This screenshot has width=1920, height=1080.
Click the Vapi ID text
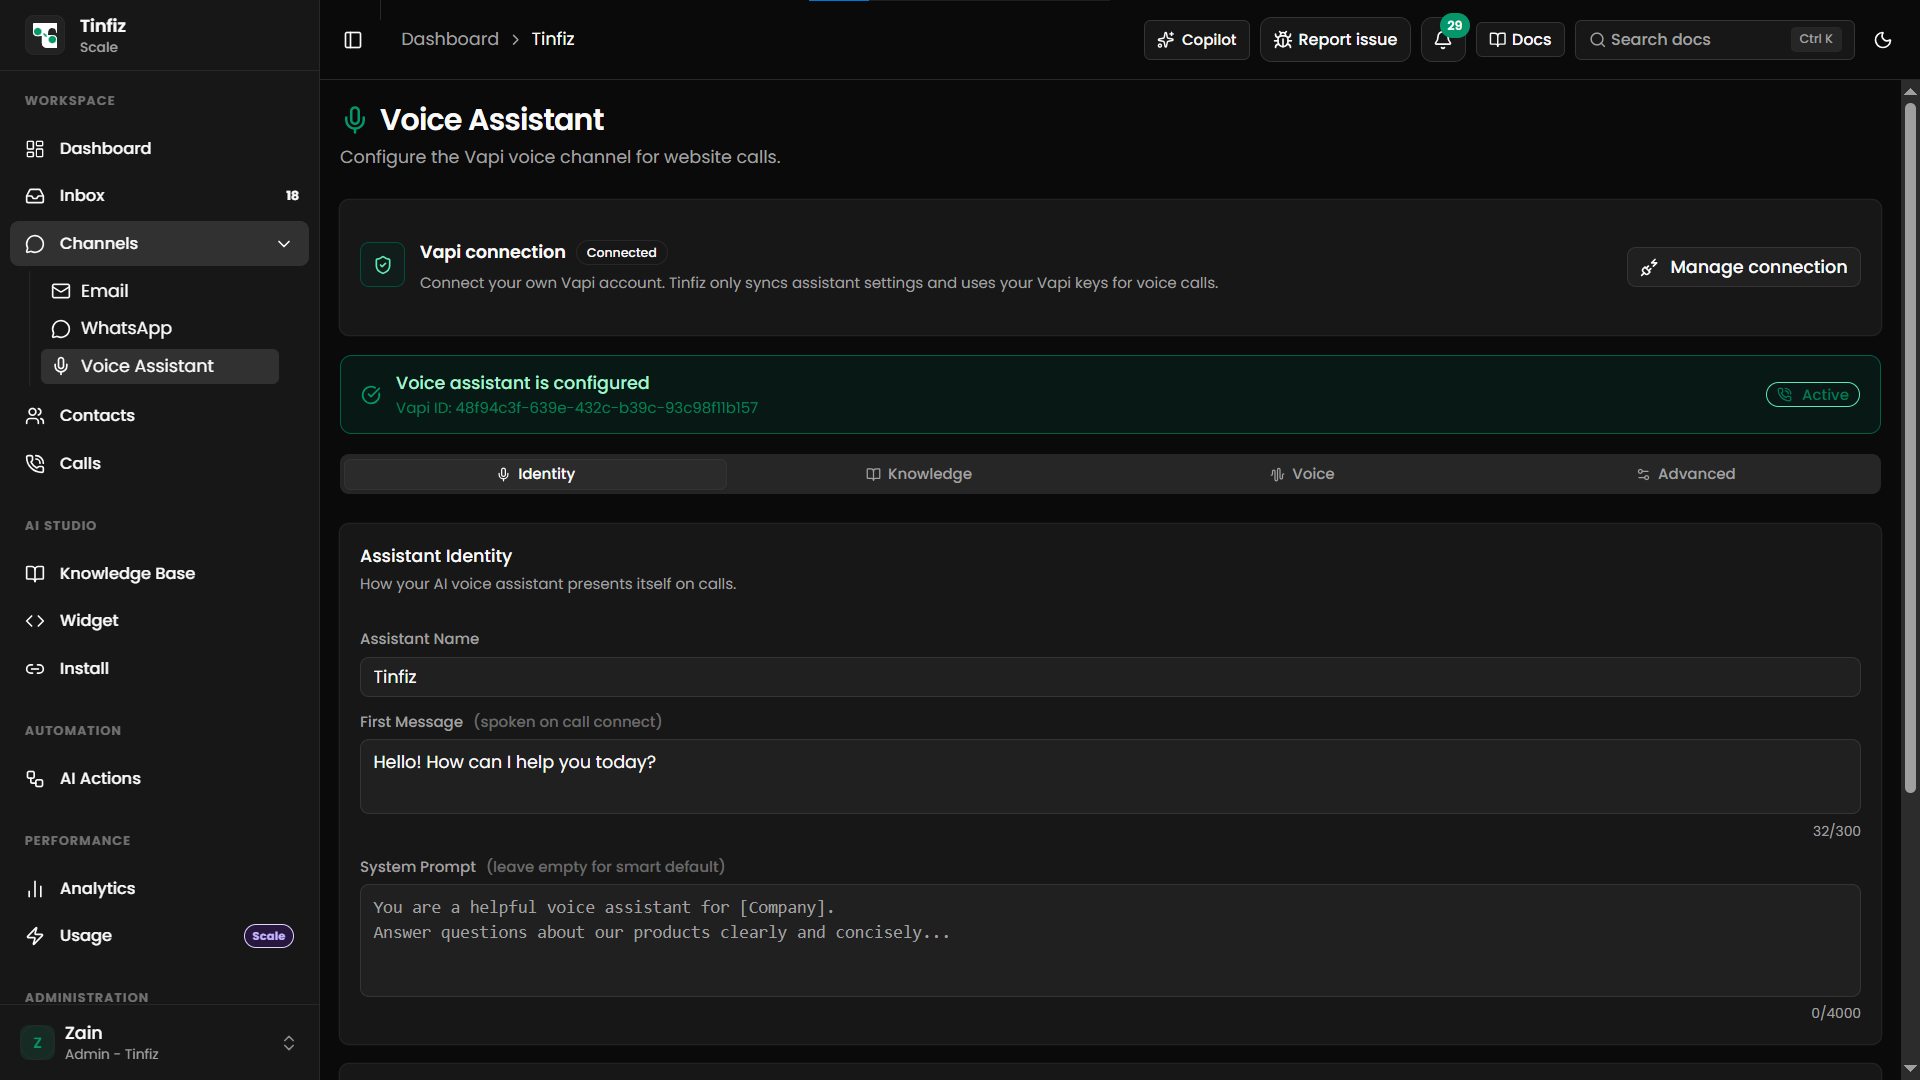coord(577,408)
